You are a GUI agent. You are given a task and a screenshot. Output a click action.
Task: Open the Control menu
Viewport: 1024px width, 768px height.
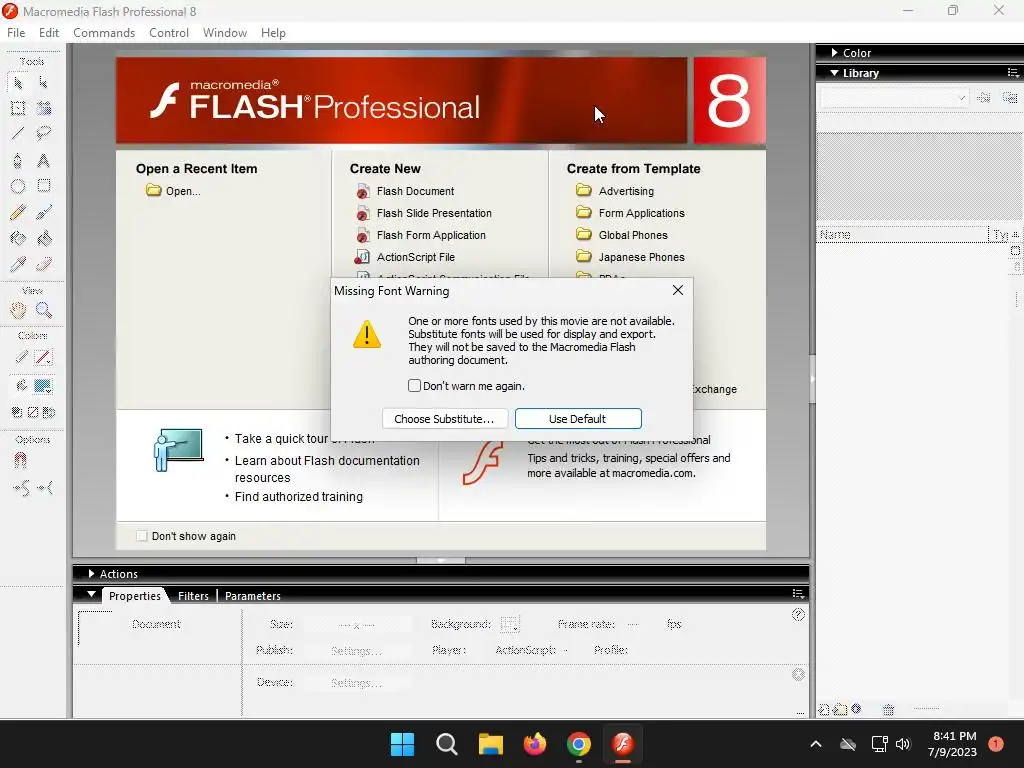tap(168, 33)
